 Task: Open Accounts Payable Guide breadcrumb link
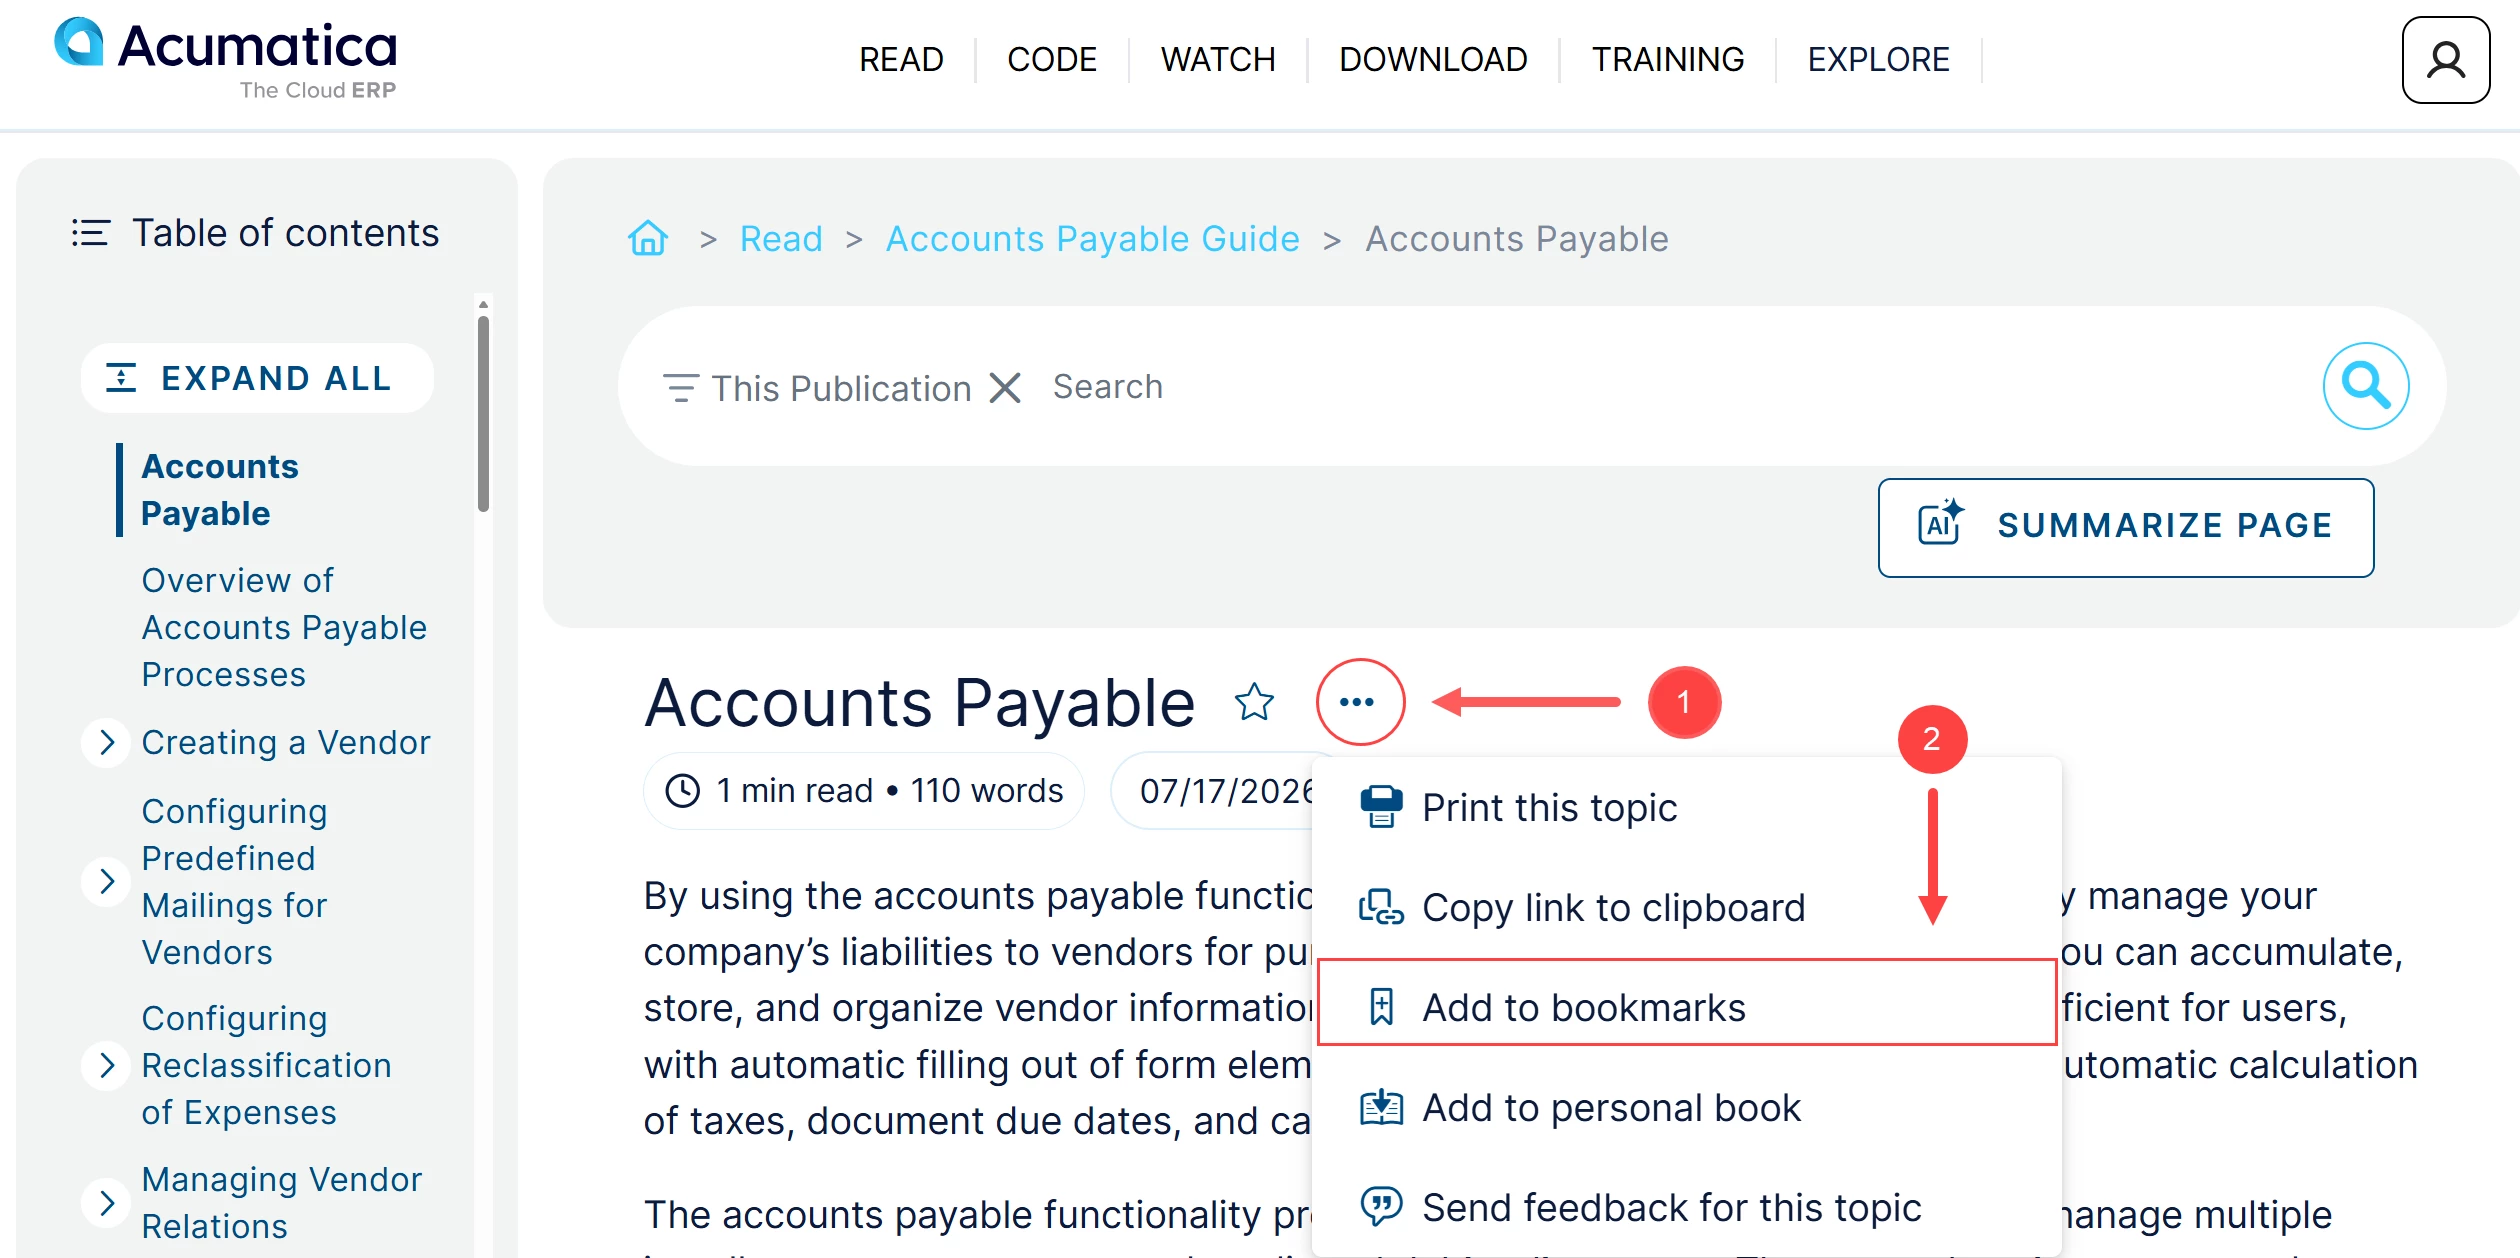(x=1092, y=239)
